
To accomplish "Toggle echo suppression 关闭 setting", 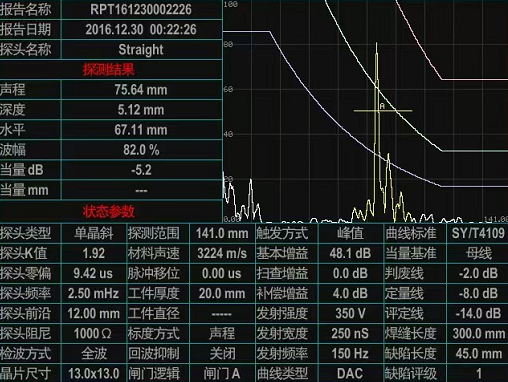I will pyautogui.click(x=222, y=354).
